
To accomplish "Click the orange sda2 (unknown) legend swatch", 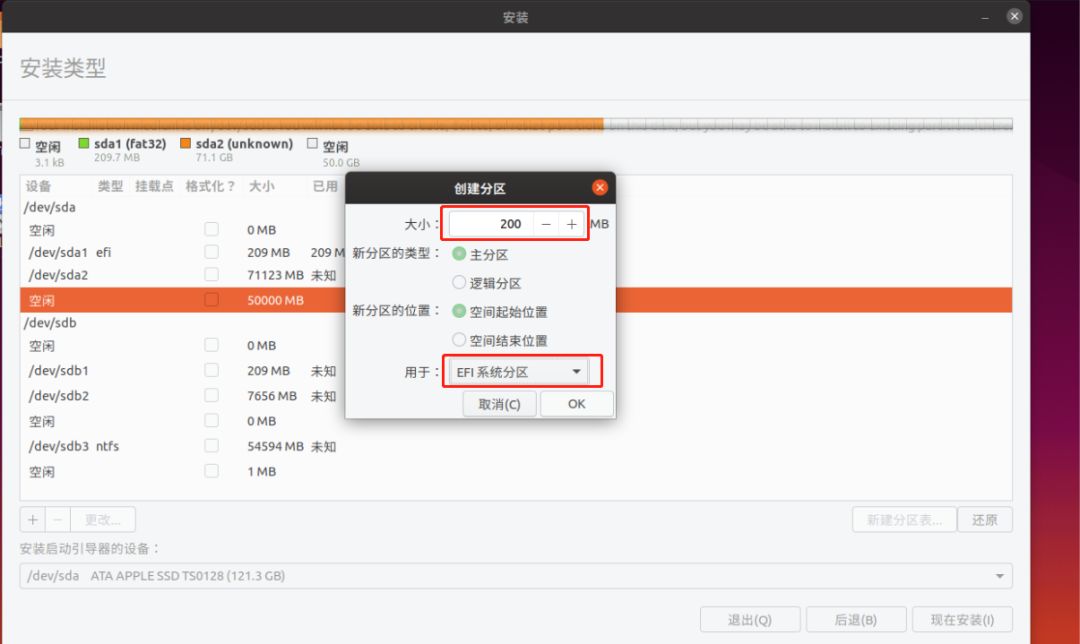I will click(185, 143).
